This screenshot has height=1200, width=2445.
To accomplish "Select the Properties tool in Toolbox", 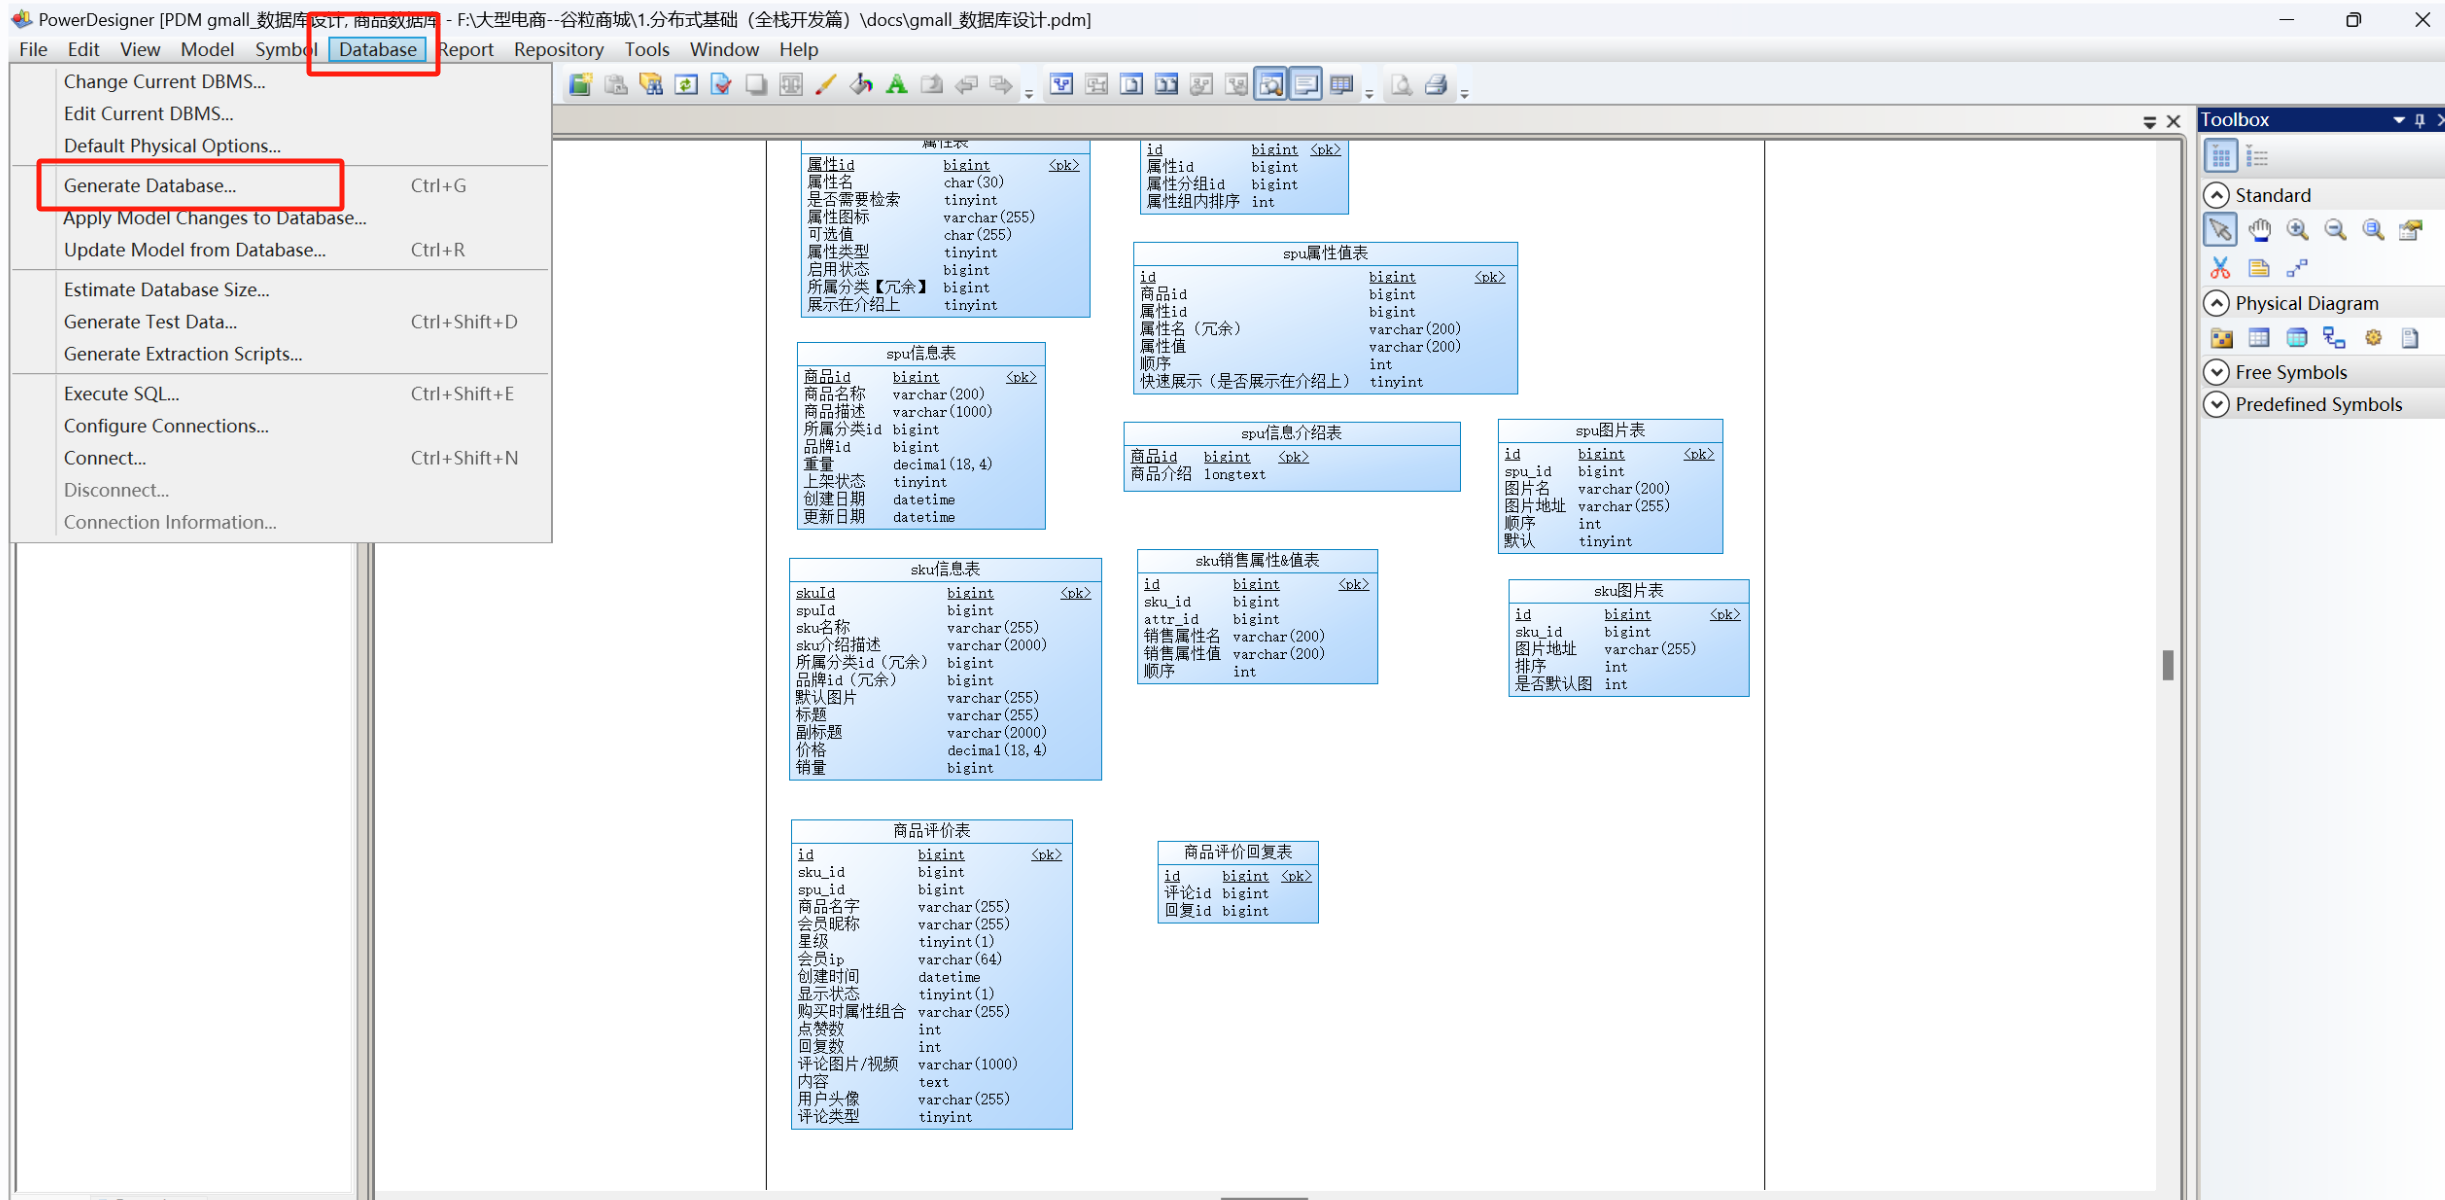I will click(2411, 230).
